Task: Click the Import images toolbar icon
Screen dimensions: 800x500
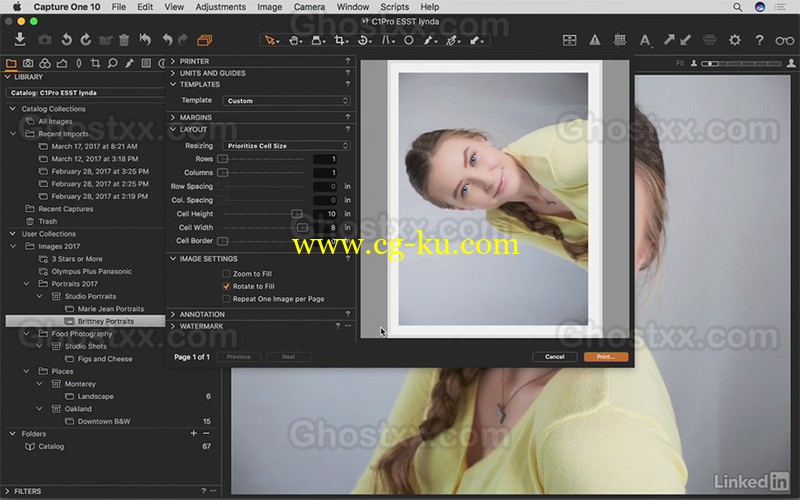Action: (20, 39)
